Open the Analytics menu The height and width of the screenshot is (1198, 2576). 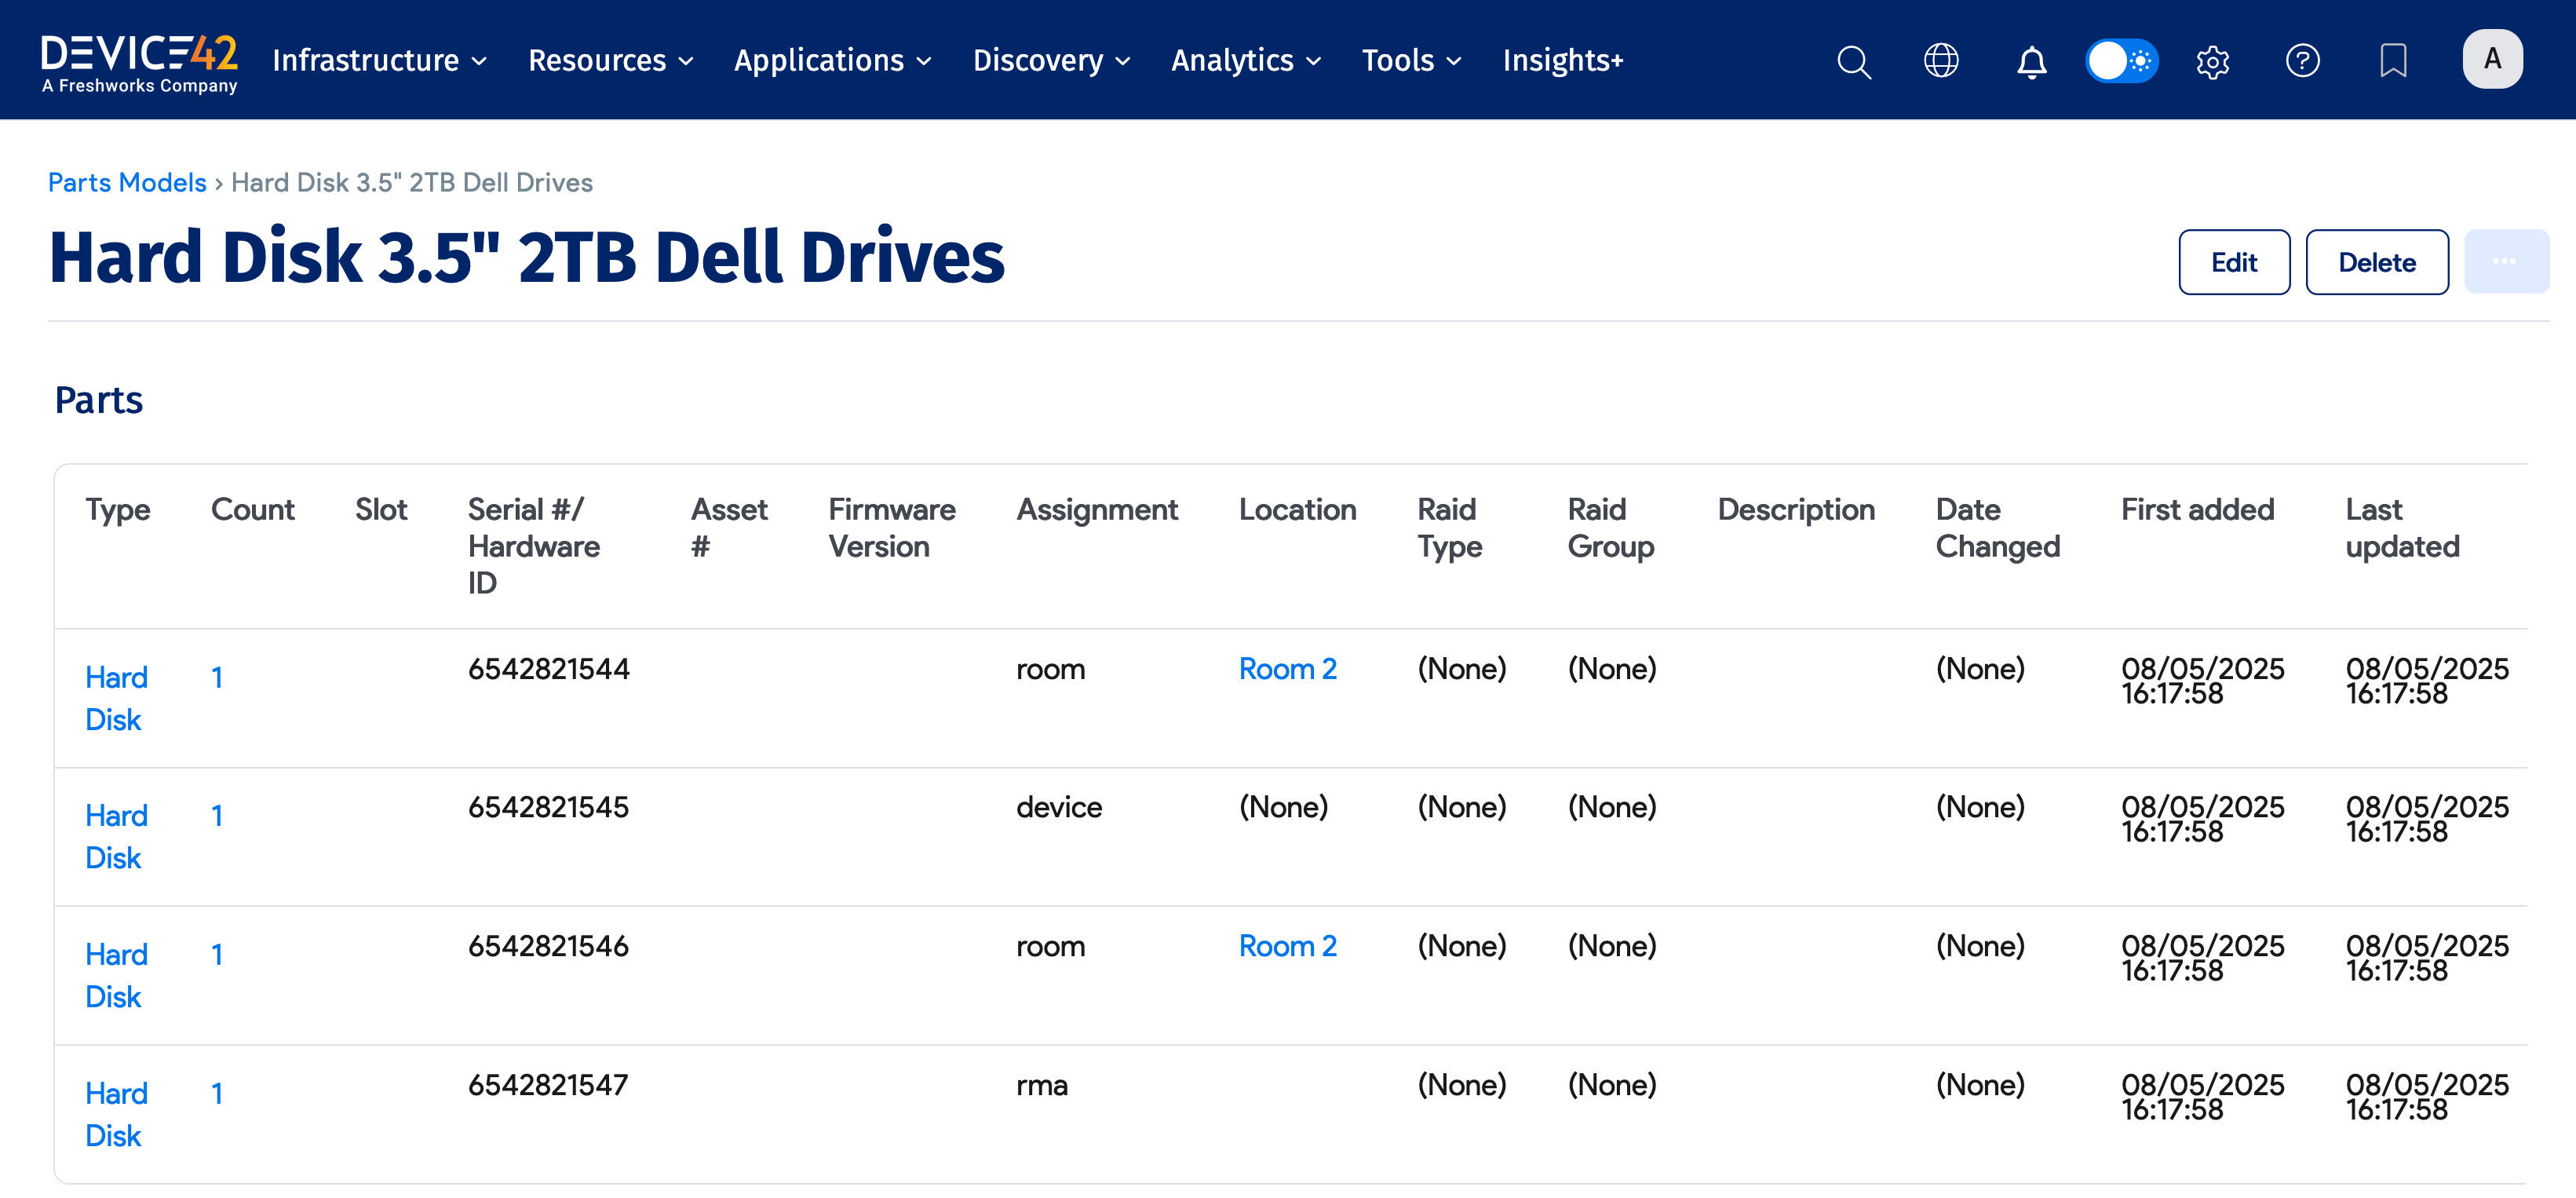click(x=1245, y=61)
